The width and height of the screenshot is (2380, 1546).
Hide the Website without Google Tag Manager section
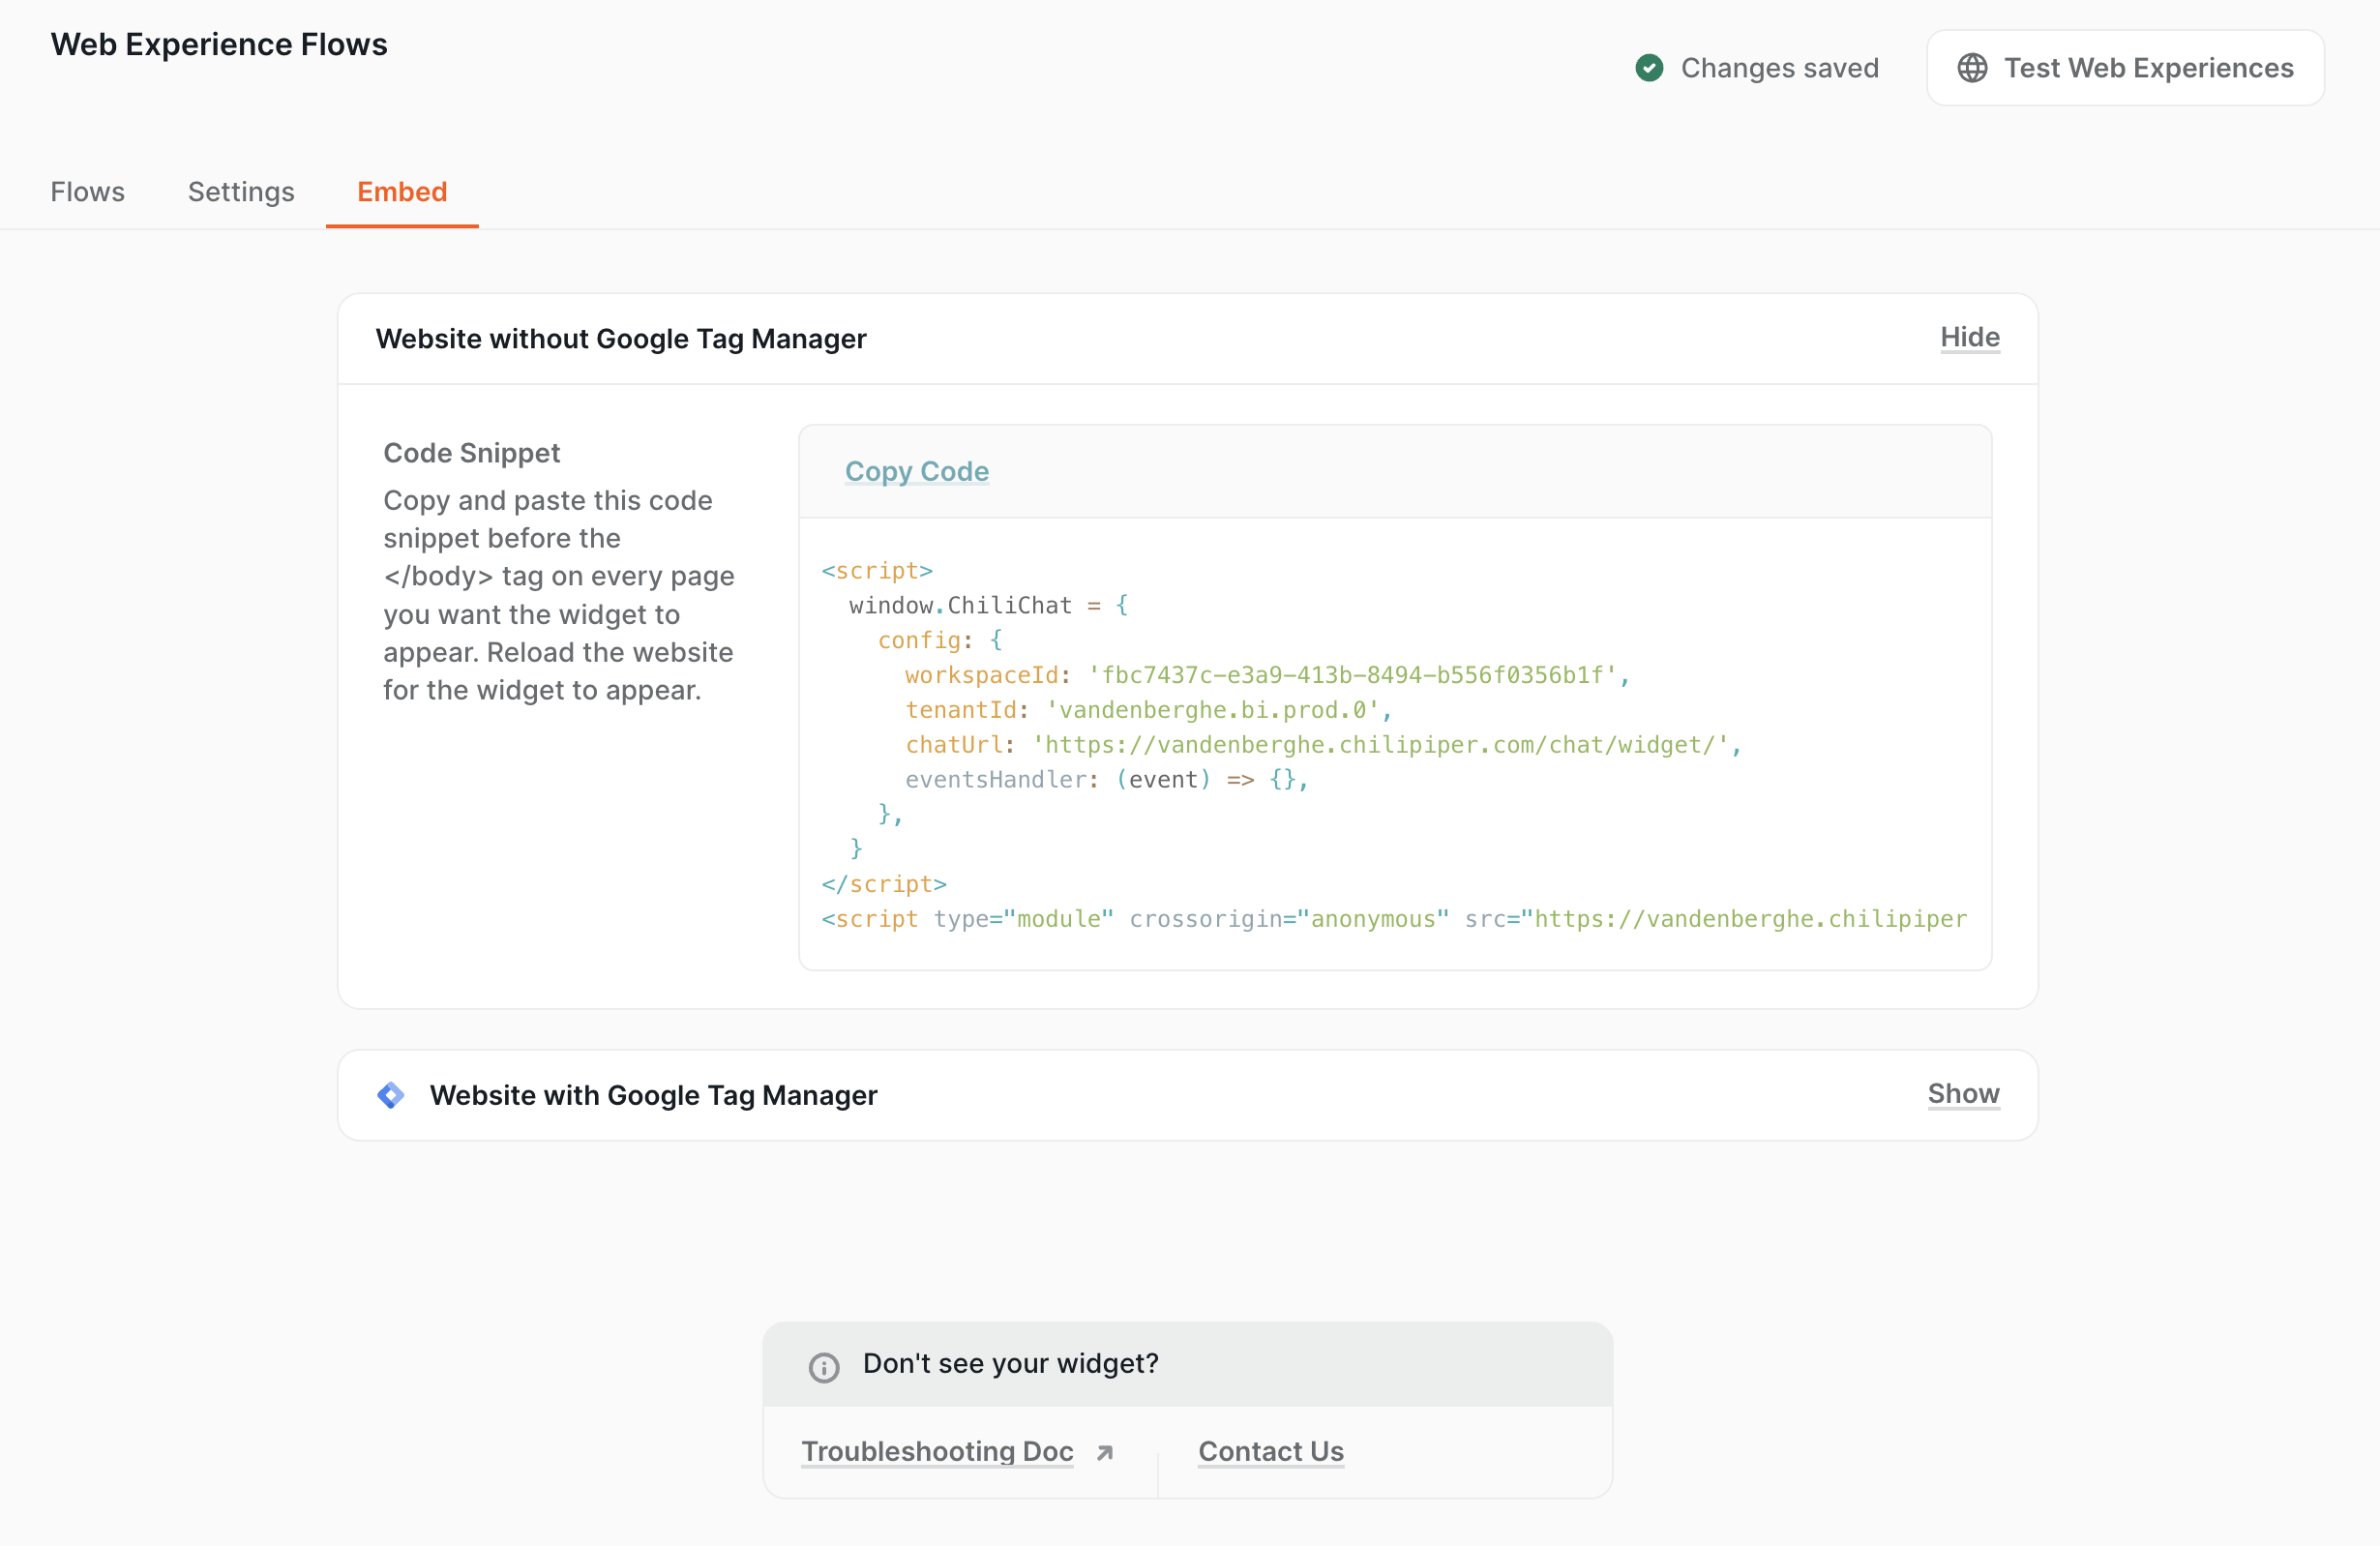tap(1970, 338)
